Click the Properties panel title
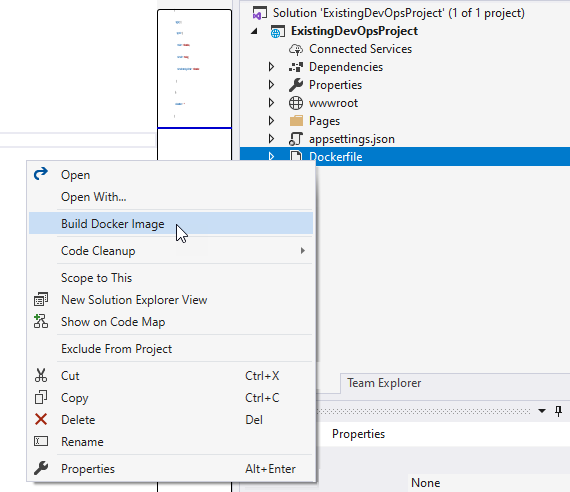 (x=358, y=434)
